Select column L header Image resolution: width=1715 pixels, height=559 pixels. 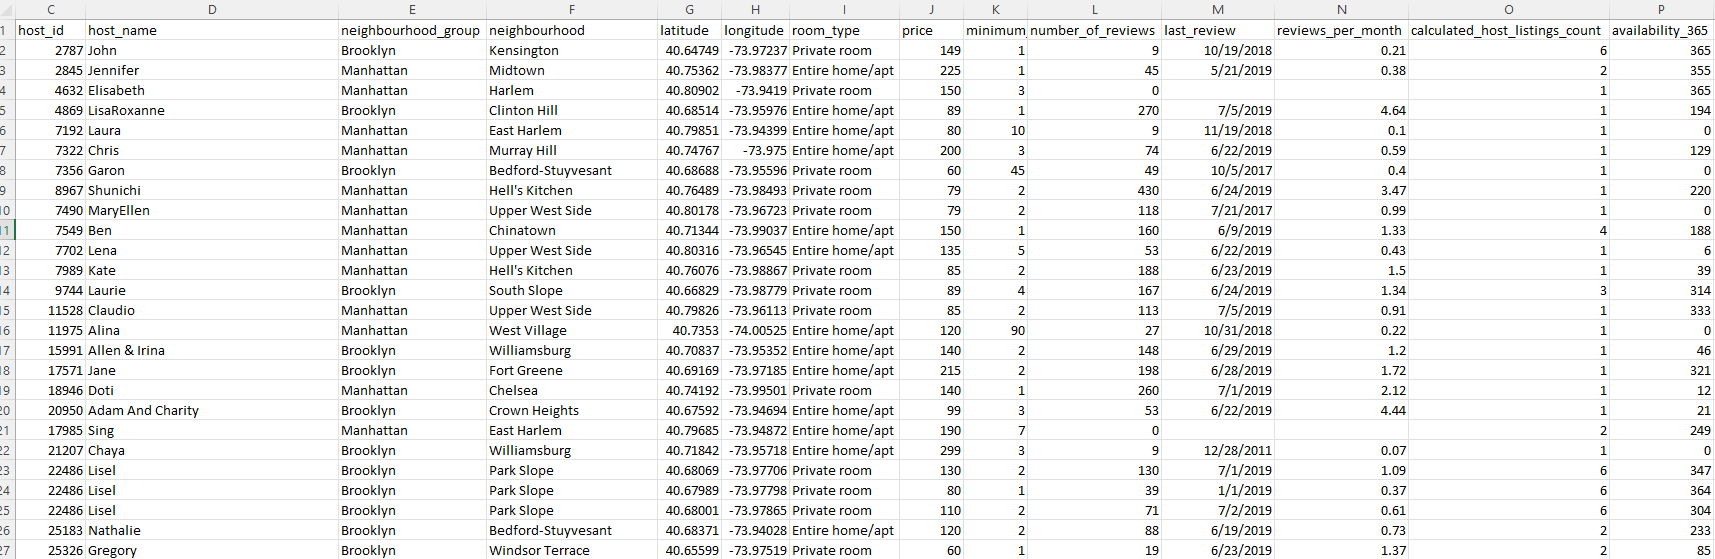click(x=1095, y=9)
